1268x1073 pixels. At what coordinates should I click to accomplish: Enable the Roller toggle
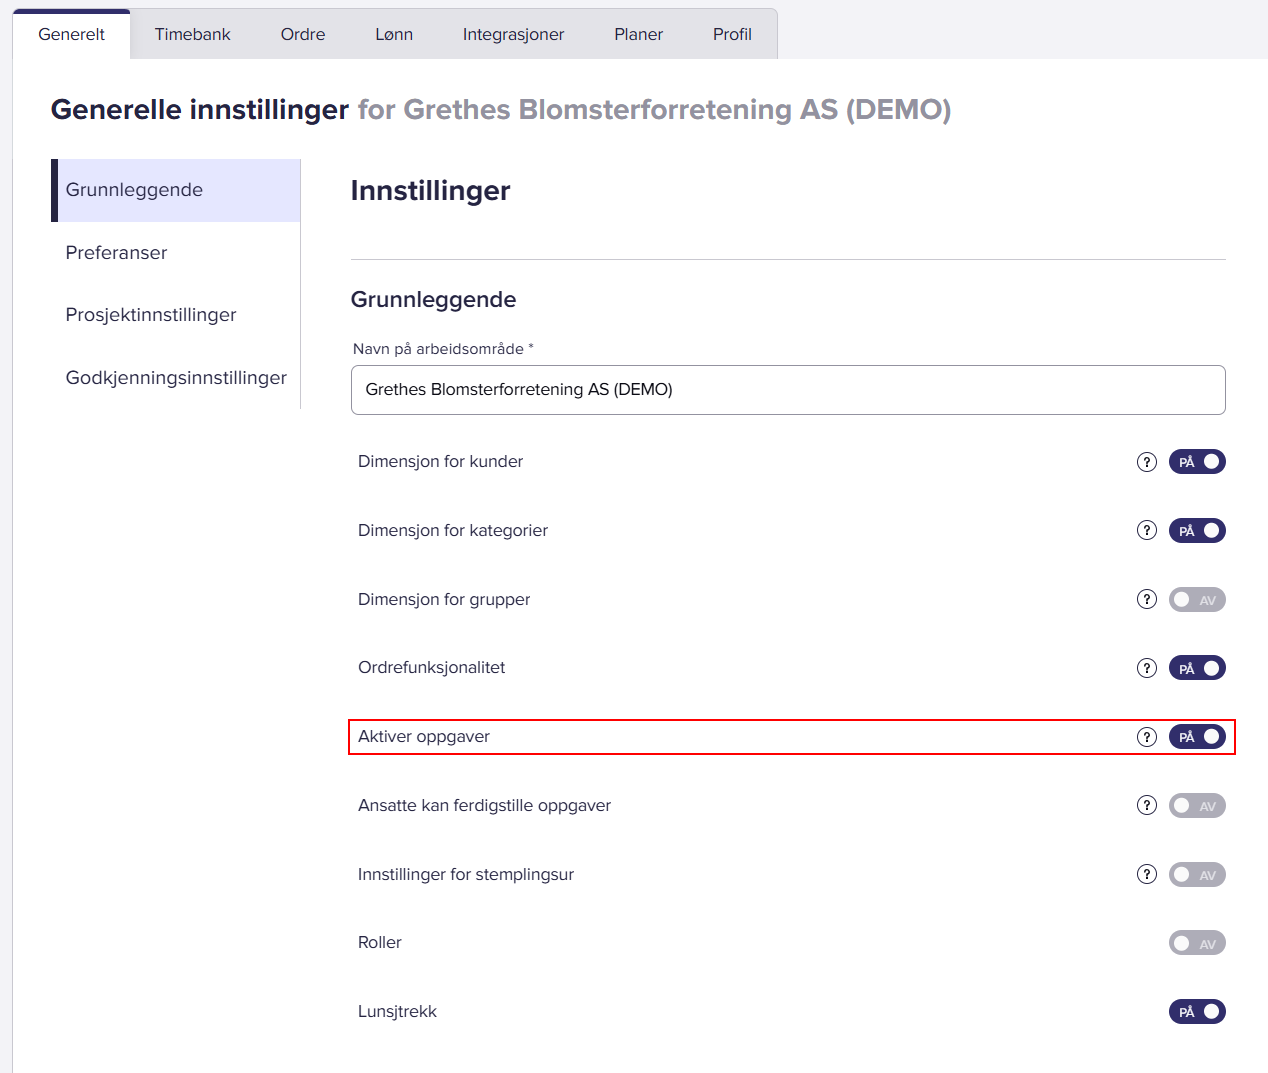(x=1196, y=943)
